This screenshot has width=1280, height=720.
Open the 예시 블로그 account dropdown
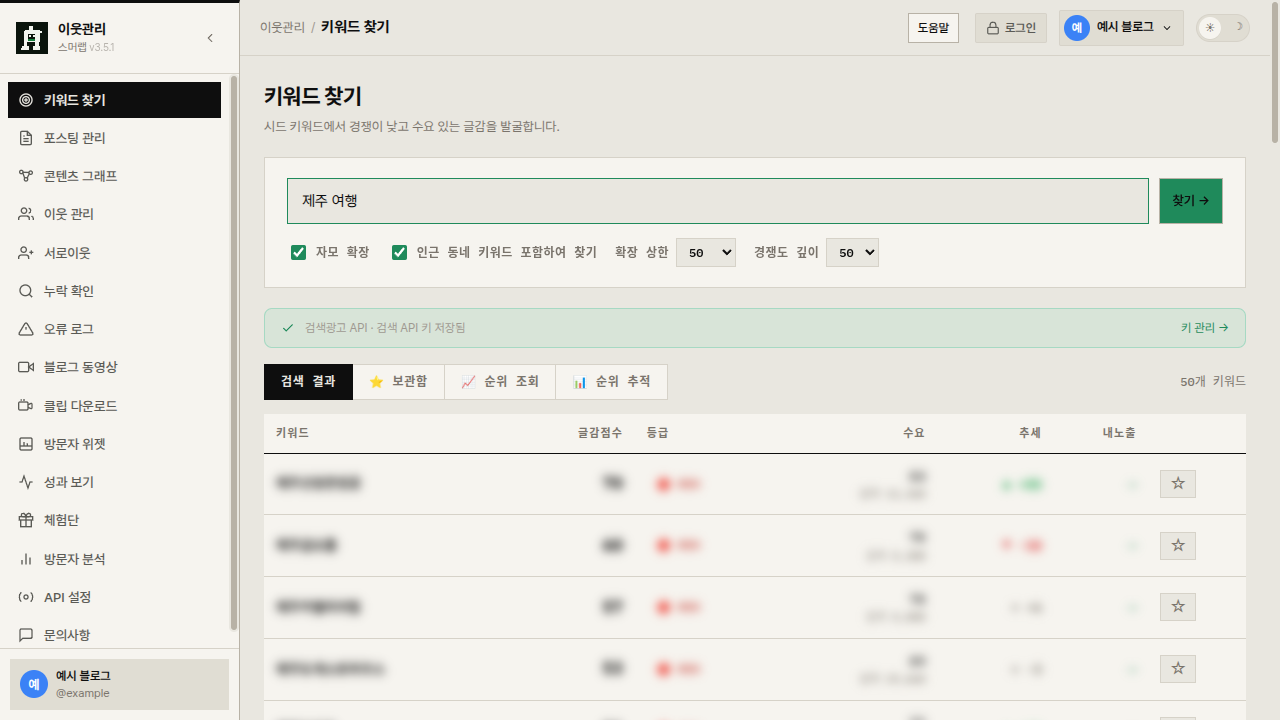point(1121,28)
